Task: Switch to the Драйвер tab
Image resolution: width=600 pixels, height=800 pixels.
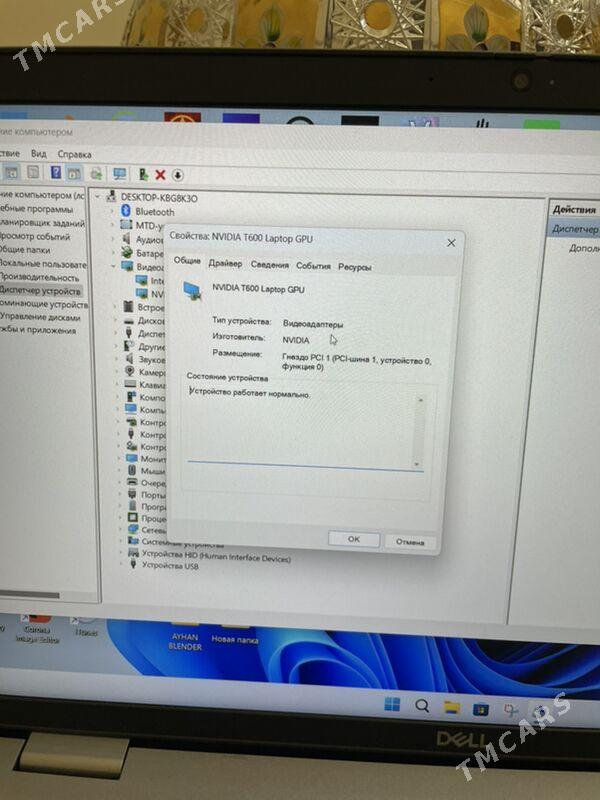Action: pos(225,265)
